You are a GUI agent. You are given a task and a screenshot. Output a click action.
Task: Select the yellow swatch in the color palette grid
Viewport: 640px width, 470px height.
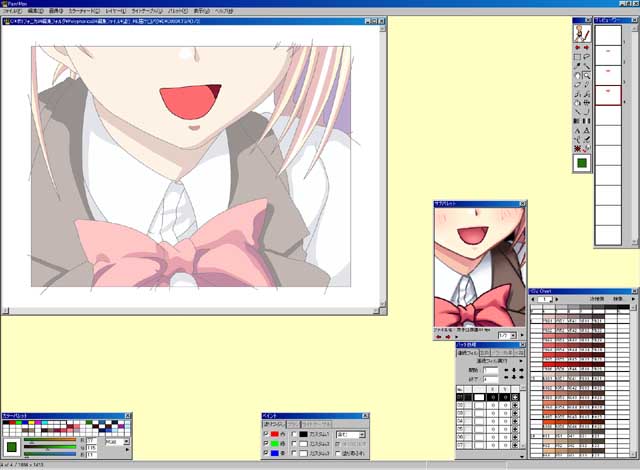tap(31, 423)
